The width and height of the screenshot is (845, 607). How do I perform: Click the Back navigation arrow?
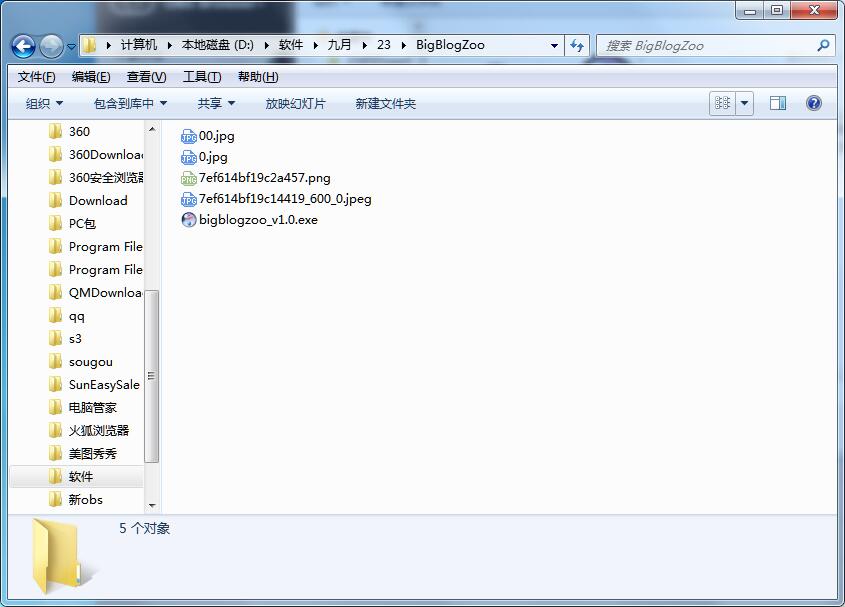22,45
